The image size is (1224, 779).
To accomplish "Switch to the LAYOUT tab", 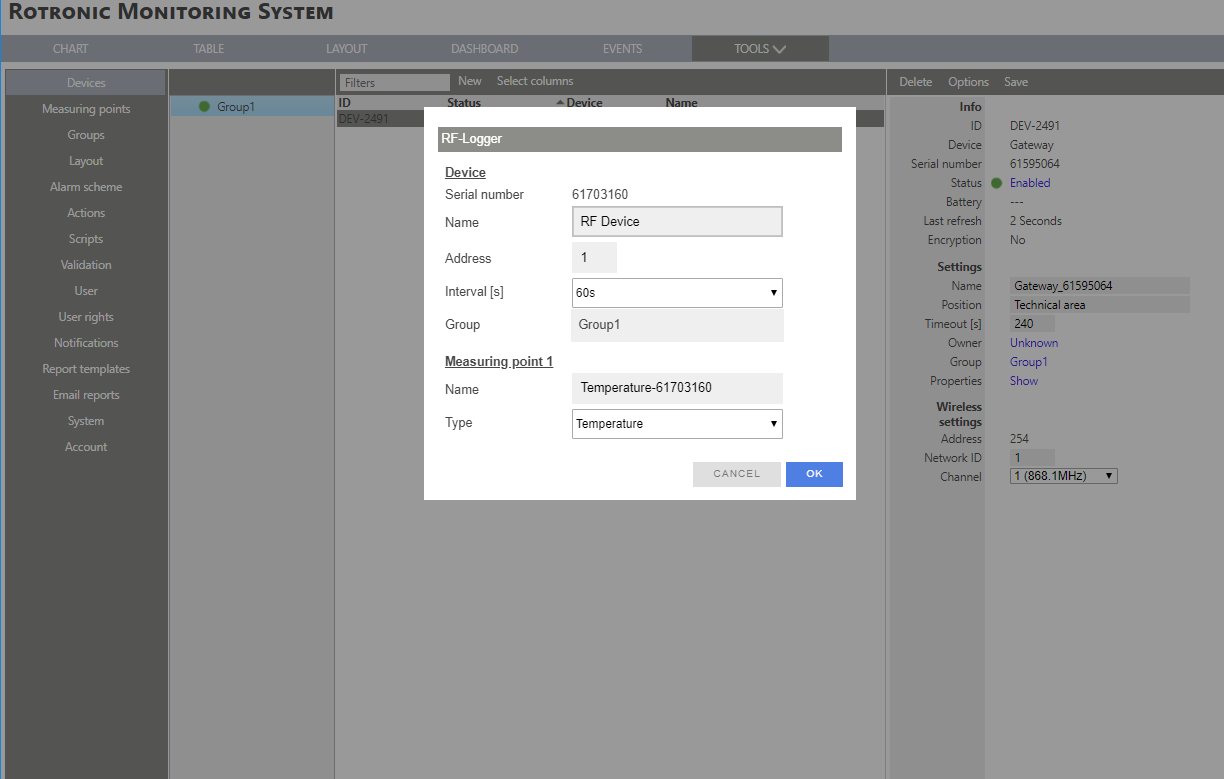I will (x=346, y=49).
